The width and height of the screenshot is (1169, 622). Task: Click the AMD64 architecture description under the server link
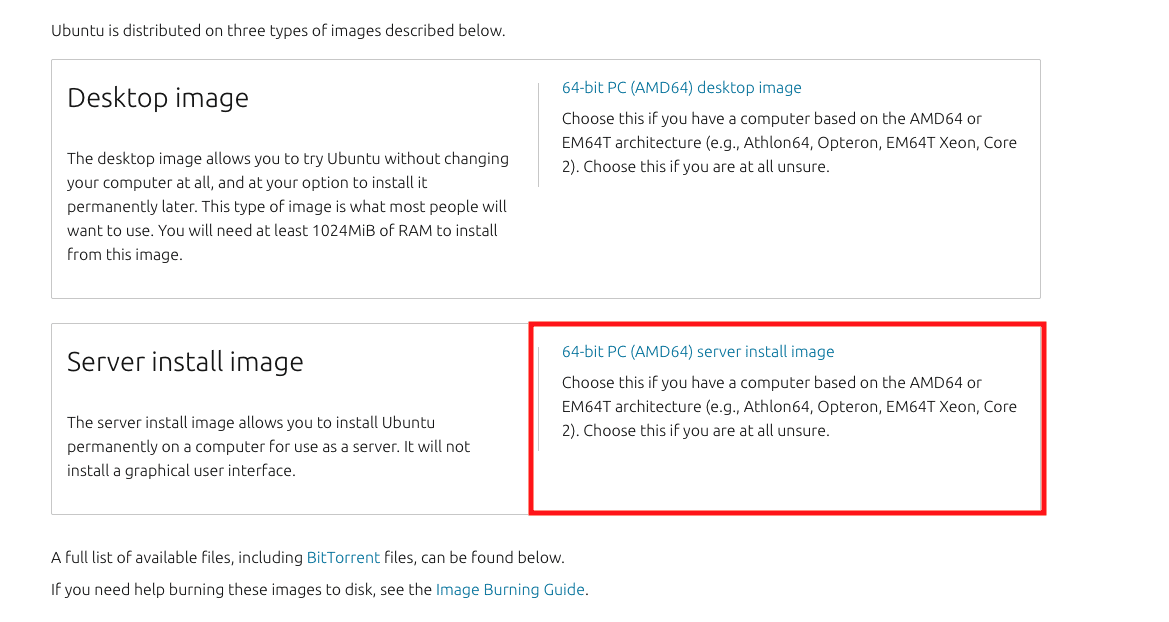pos(789,406)
